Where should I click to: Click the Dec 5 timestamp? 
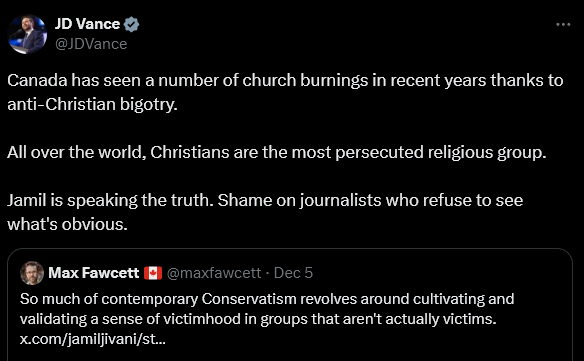pos(293,273)
